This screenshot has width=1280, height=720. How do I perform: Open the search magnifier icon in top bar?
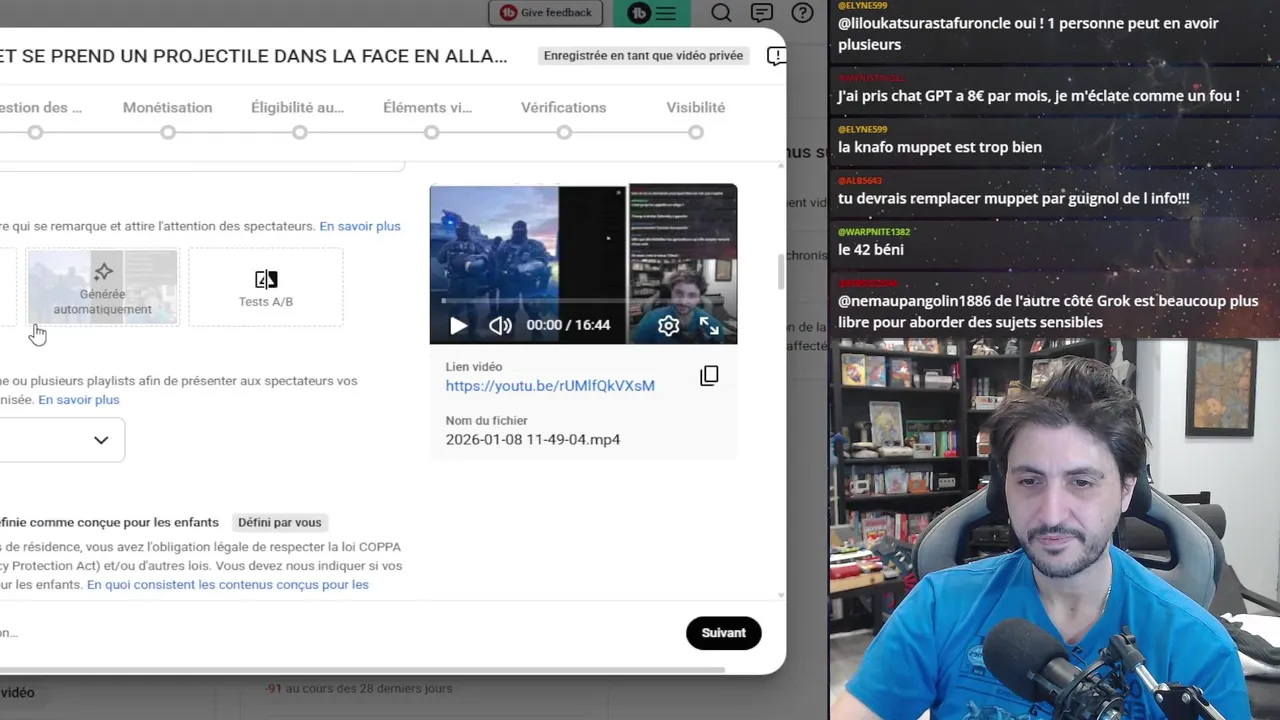pyautogui.click(x=721, y=13)
